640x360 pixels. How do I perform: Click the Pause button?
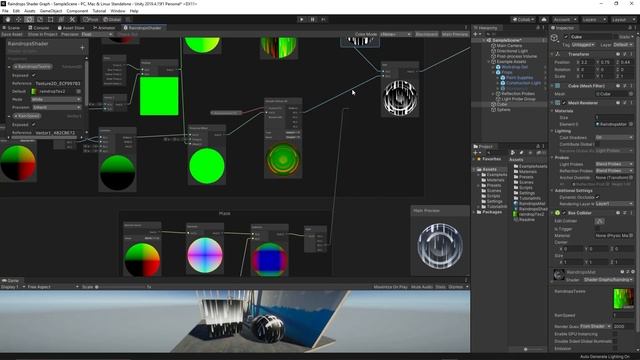point(313,19)
